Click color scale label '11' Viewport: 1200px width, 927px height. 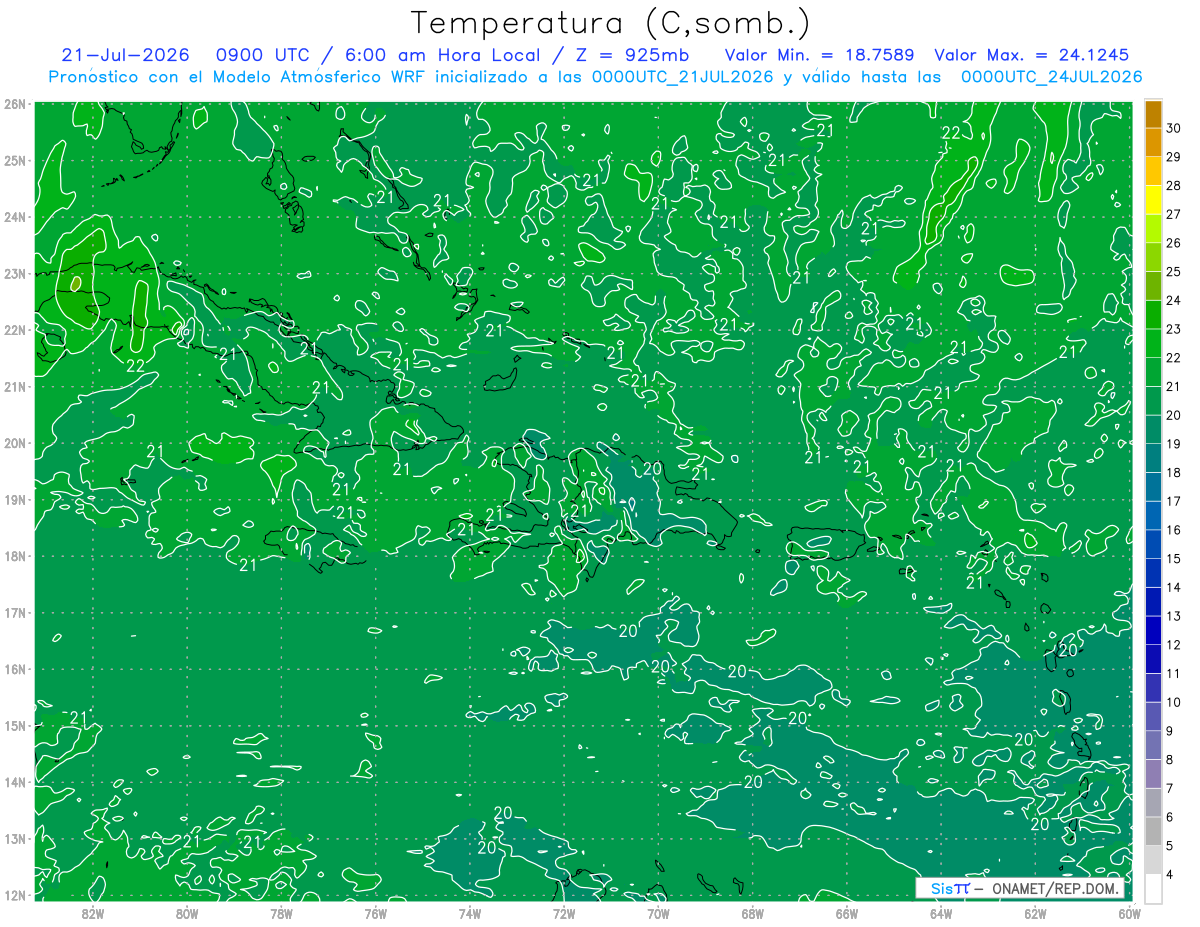[x=1174, y=673]
